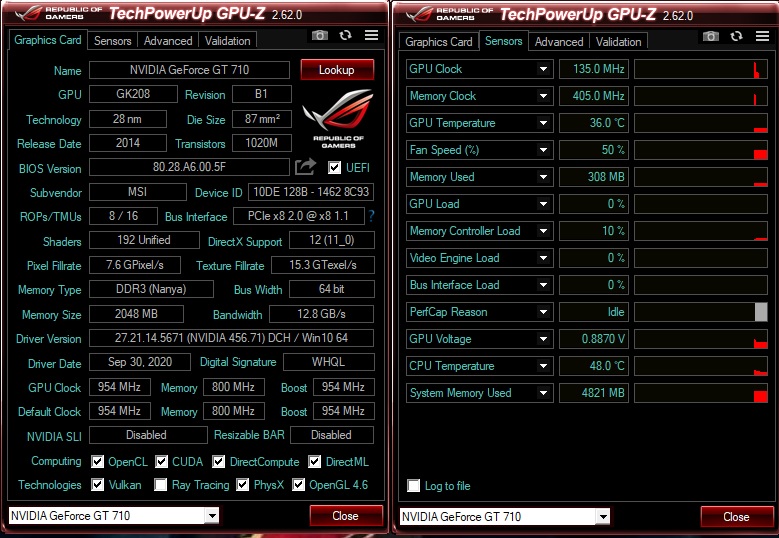Click the PerfCap Reason graph bar
779x538 pixels.
700,312
